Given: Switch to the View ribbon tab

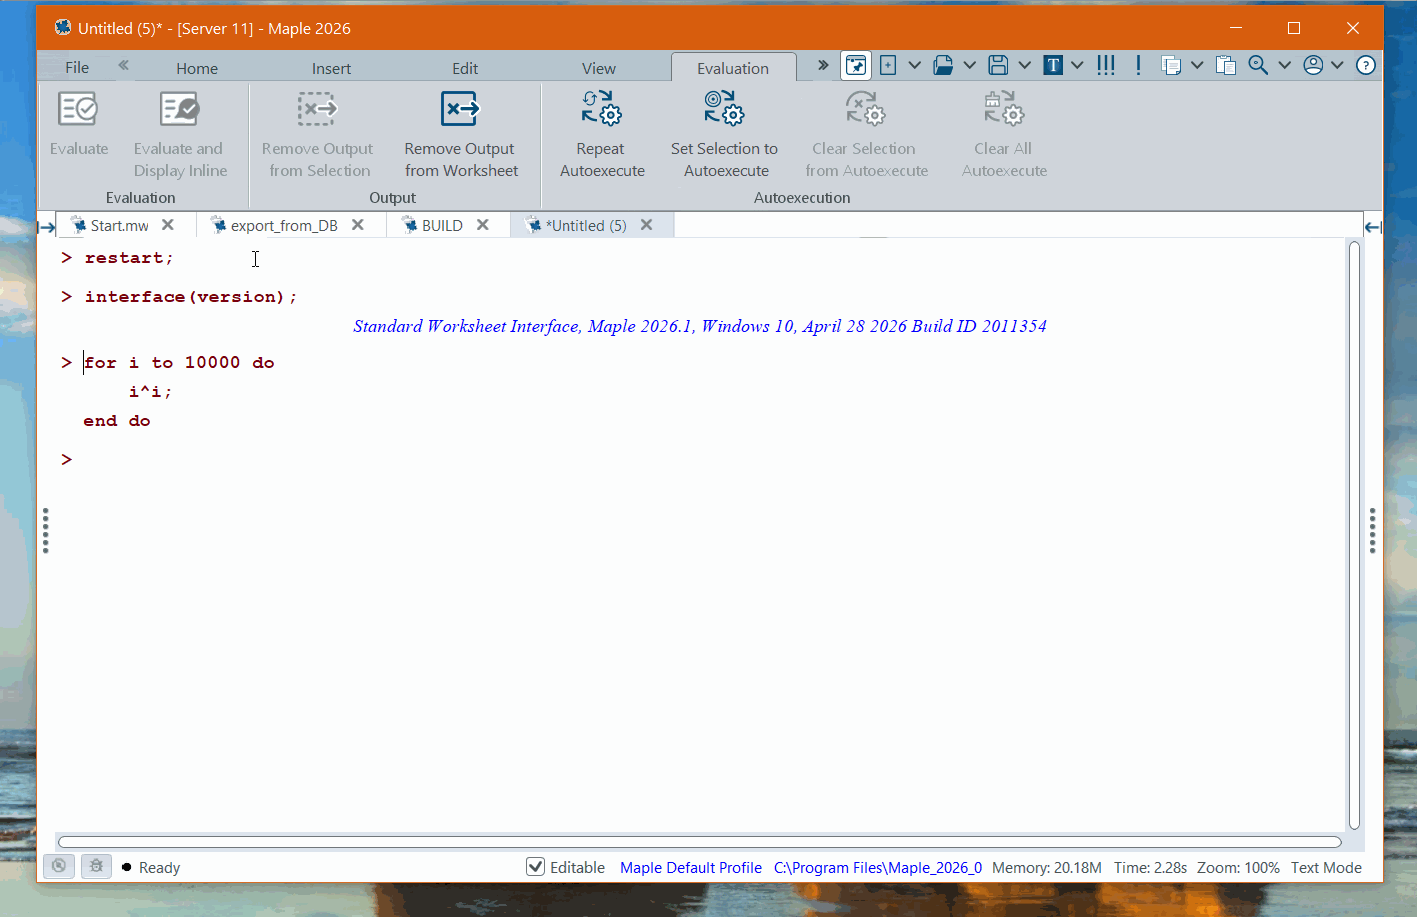Looking at the screenshot, I should pos(599,68).
